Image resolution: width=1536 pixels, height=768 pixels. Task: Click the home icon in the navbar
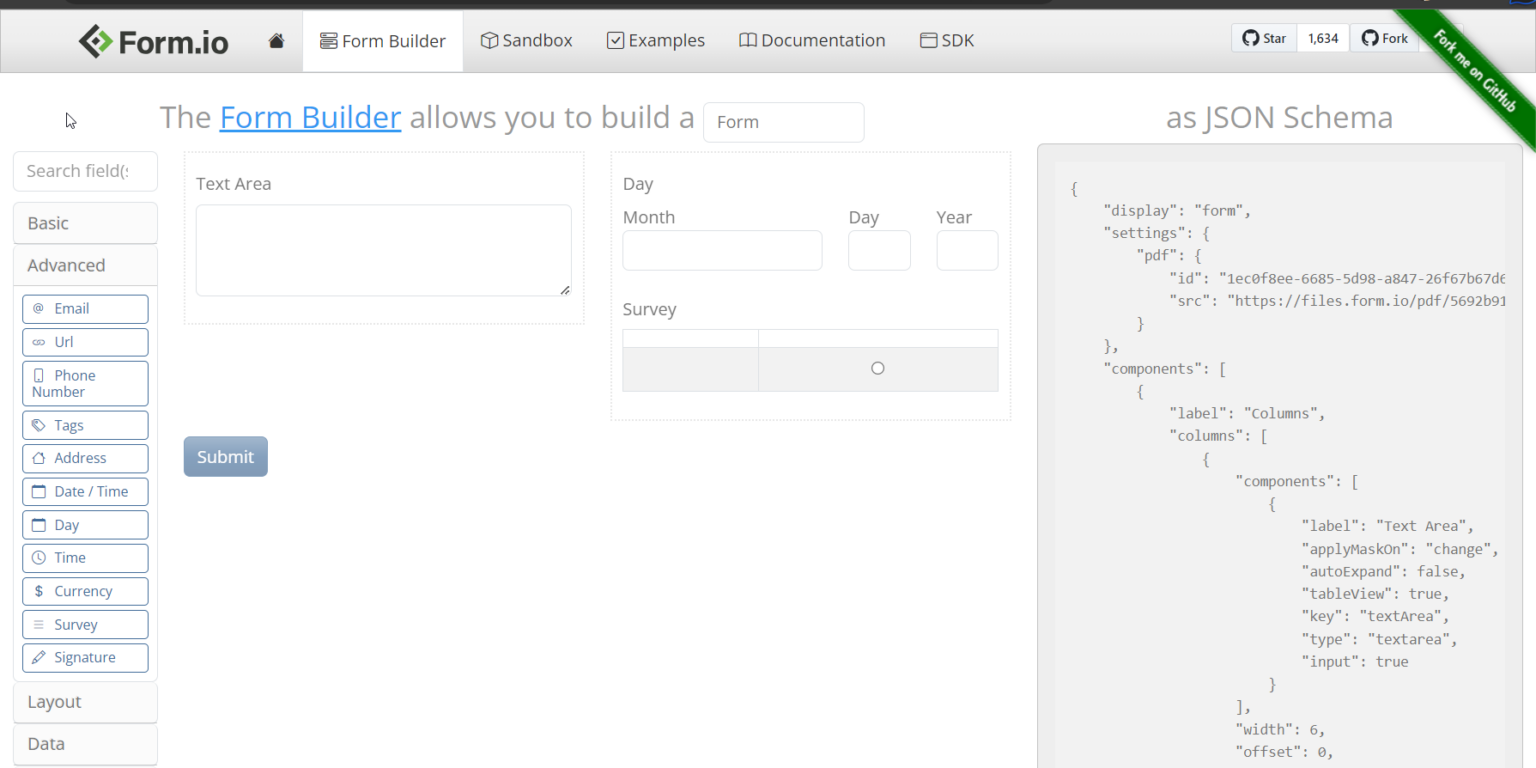pyautogui.click(x=276, y=40)
